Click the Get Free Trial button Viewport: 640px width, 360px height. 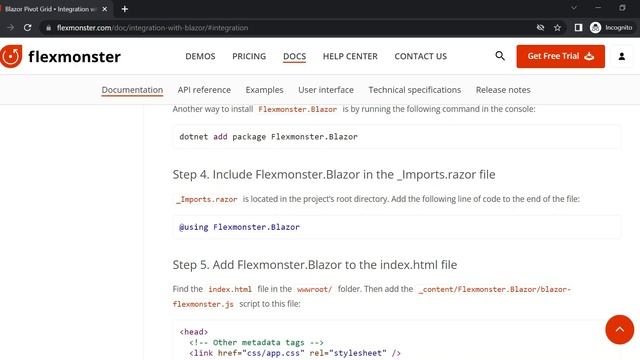pos(560,56)
